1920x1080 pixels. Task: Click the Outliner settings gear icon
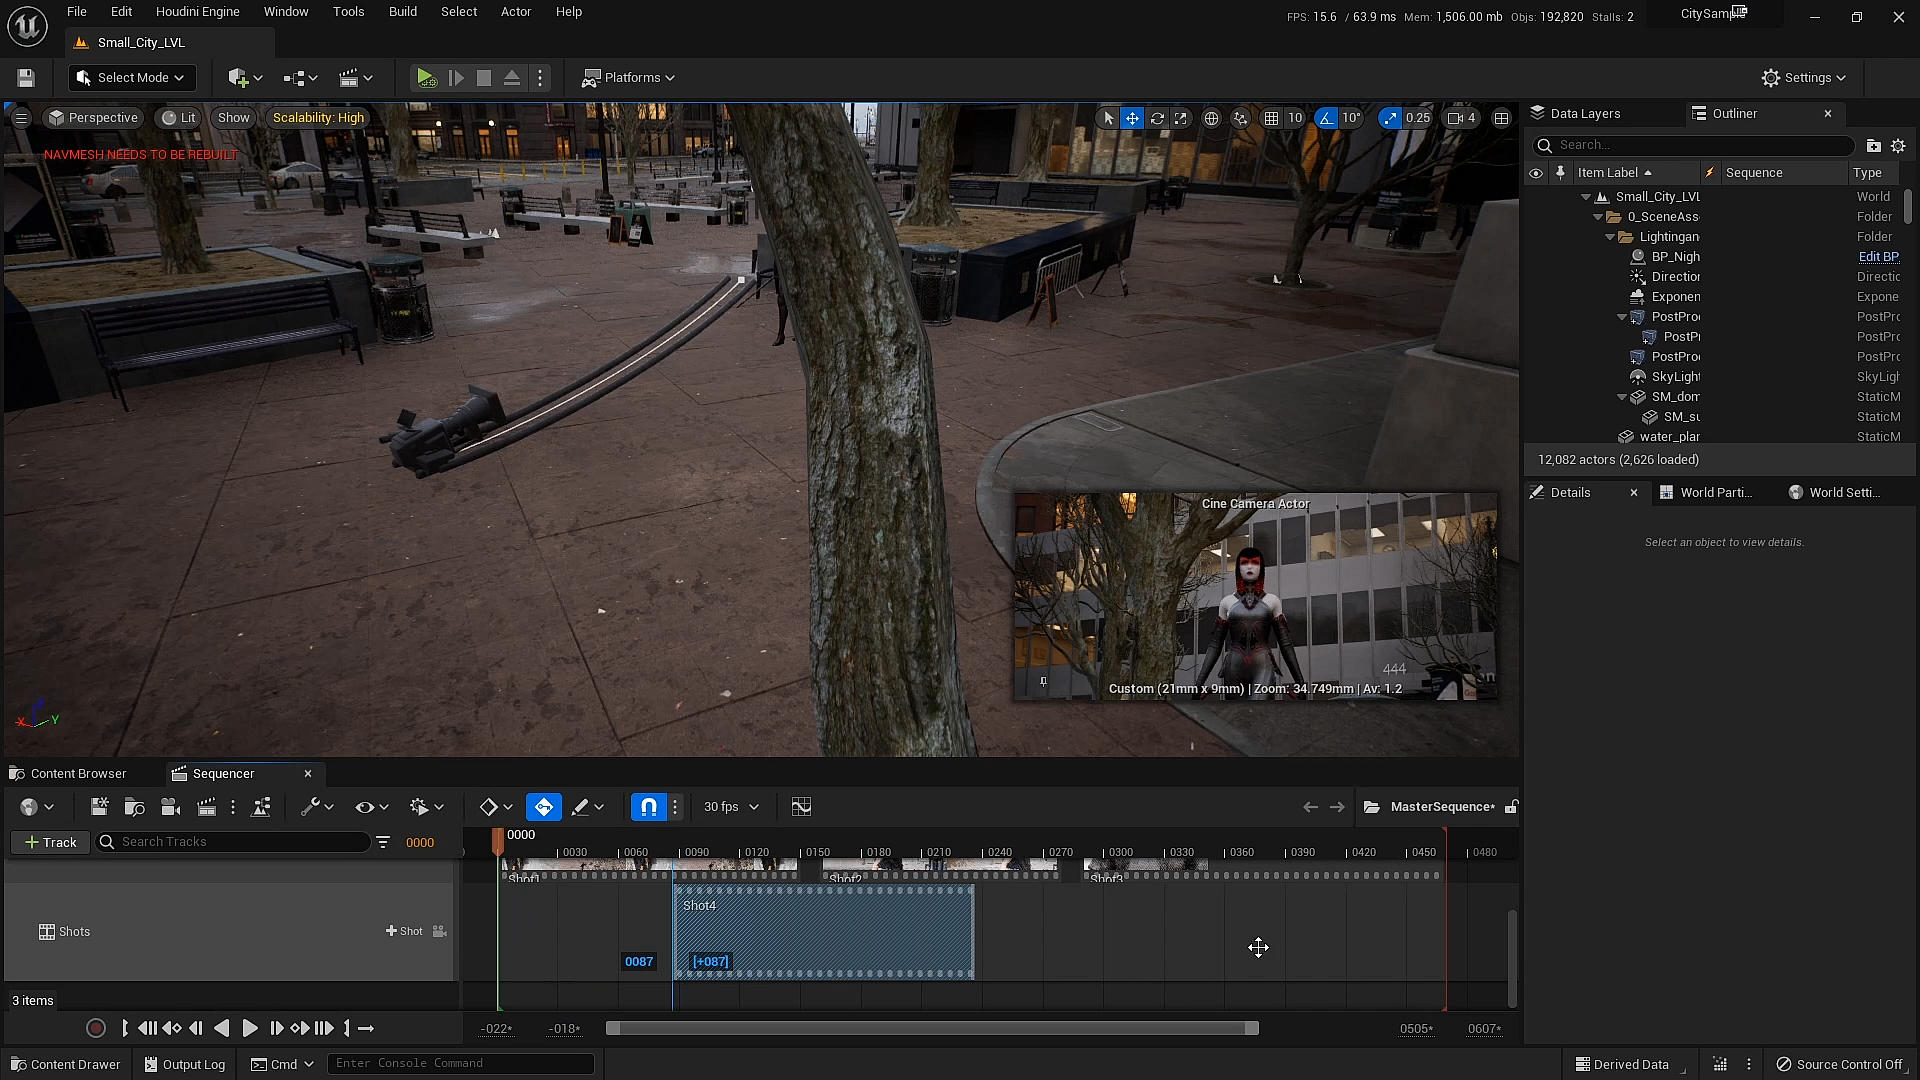(1898, 146)
